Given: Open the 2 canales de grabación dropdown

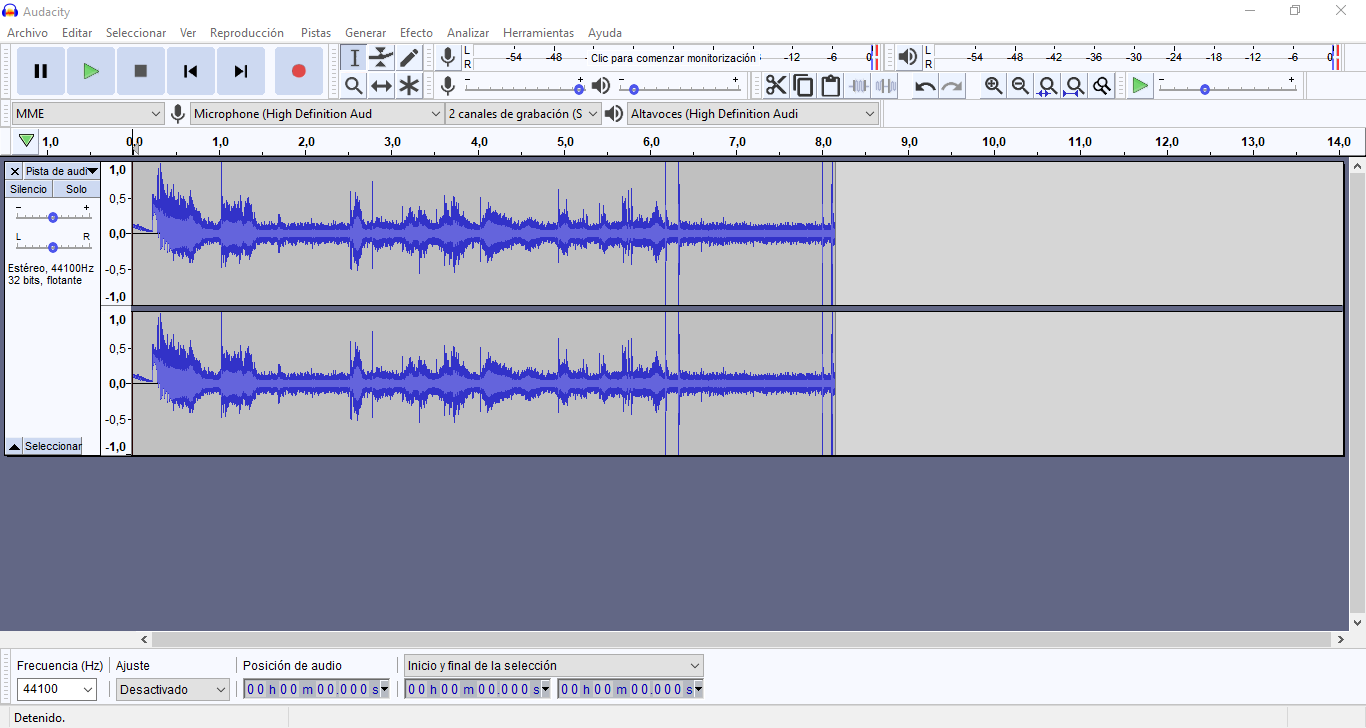Looking at the screenshot, I should pos(523,114).
